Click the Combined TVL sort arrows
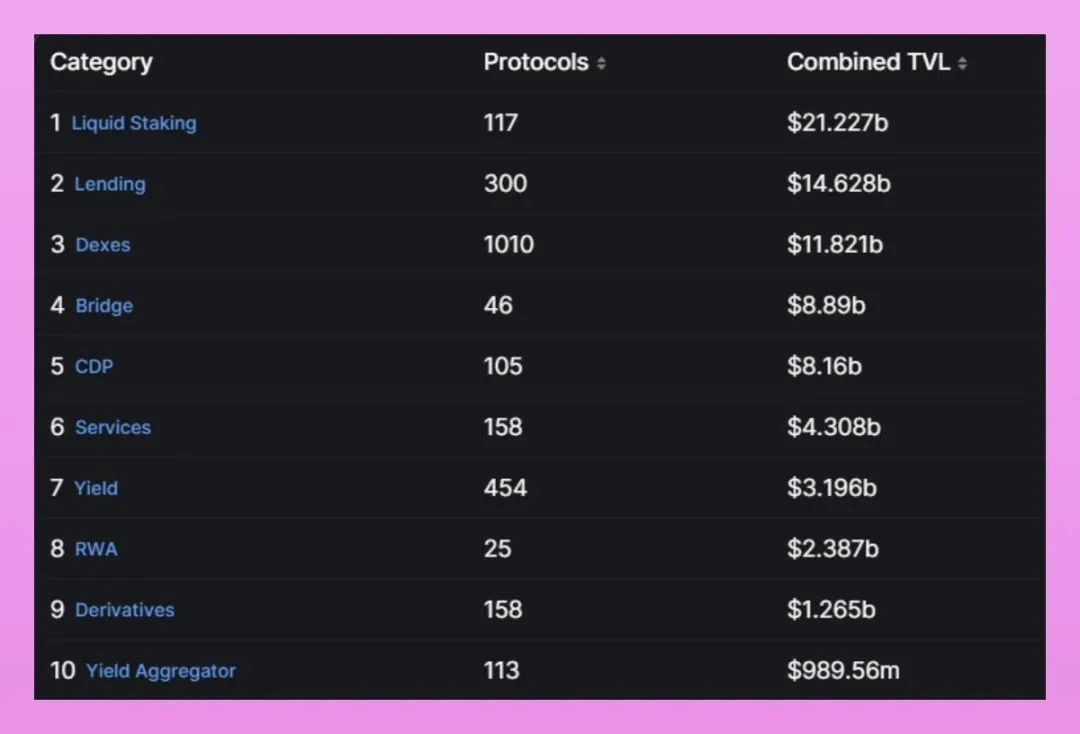Screen dimensions: 1080x734 [962, 63]
